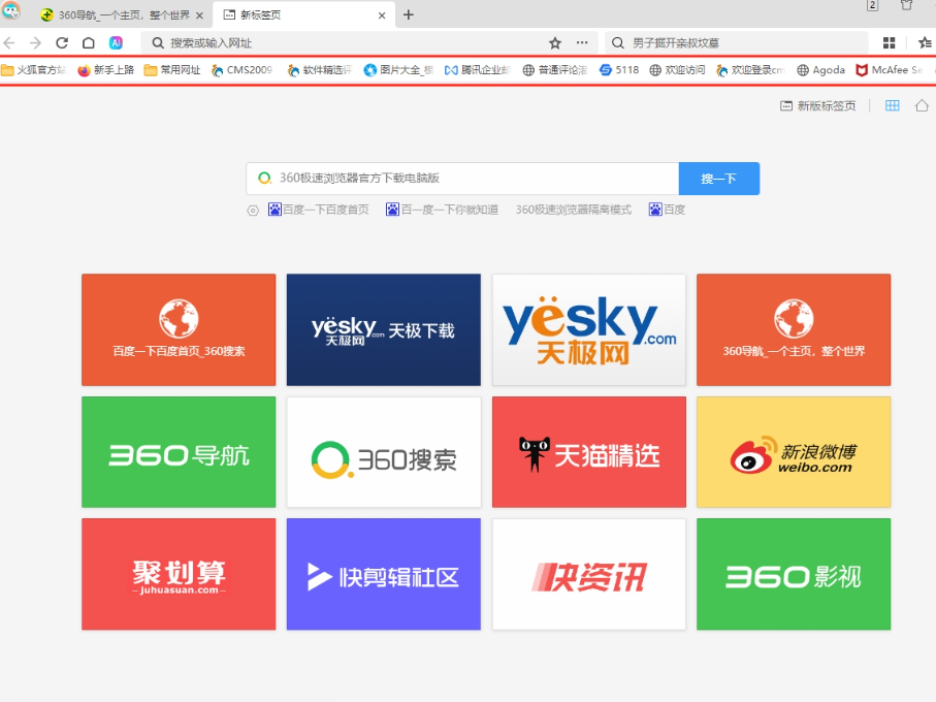
Task: Click the 搜一下 search button
Action: pos(719,178)
